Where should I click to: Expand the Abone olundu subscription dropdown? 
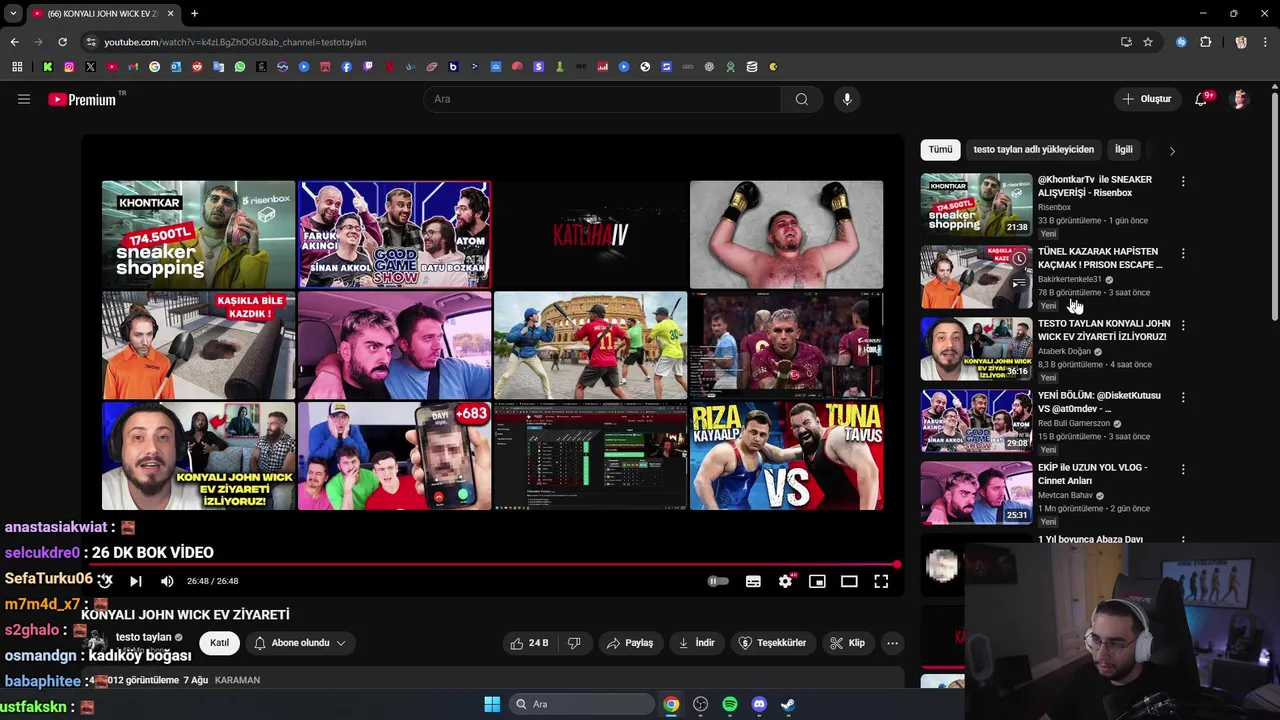[299, 643]
